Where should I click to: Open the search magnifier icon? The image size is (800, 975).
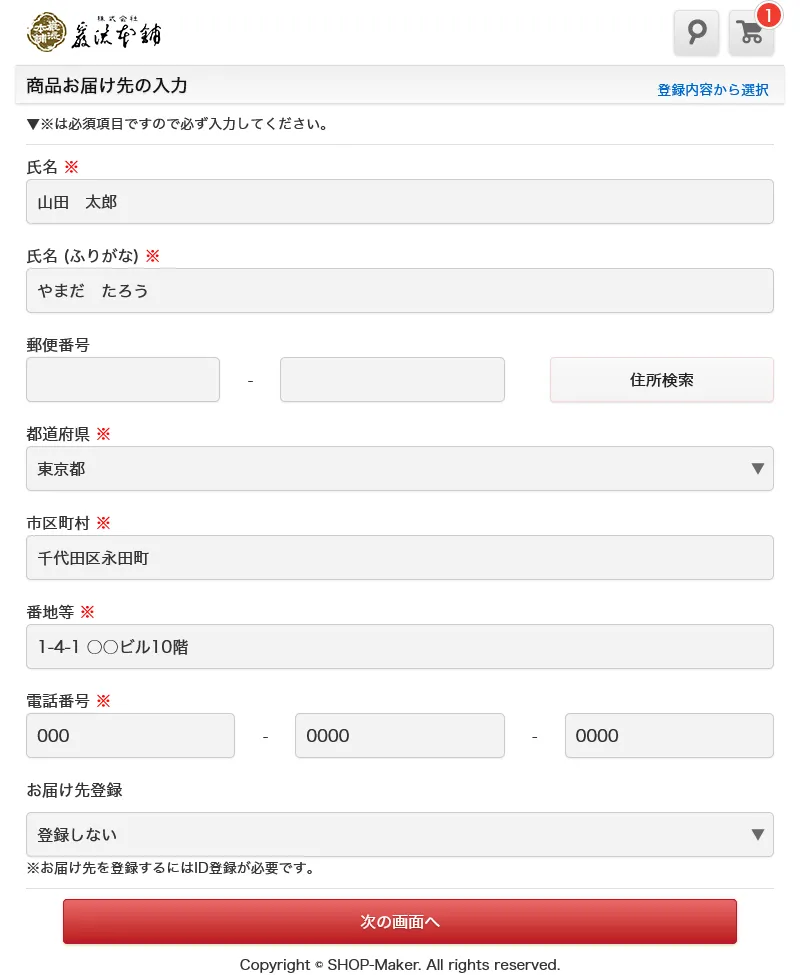point(696,33)
